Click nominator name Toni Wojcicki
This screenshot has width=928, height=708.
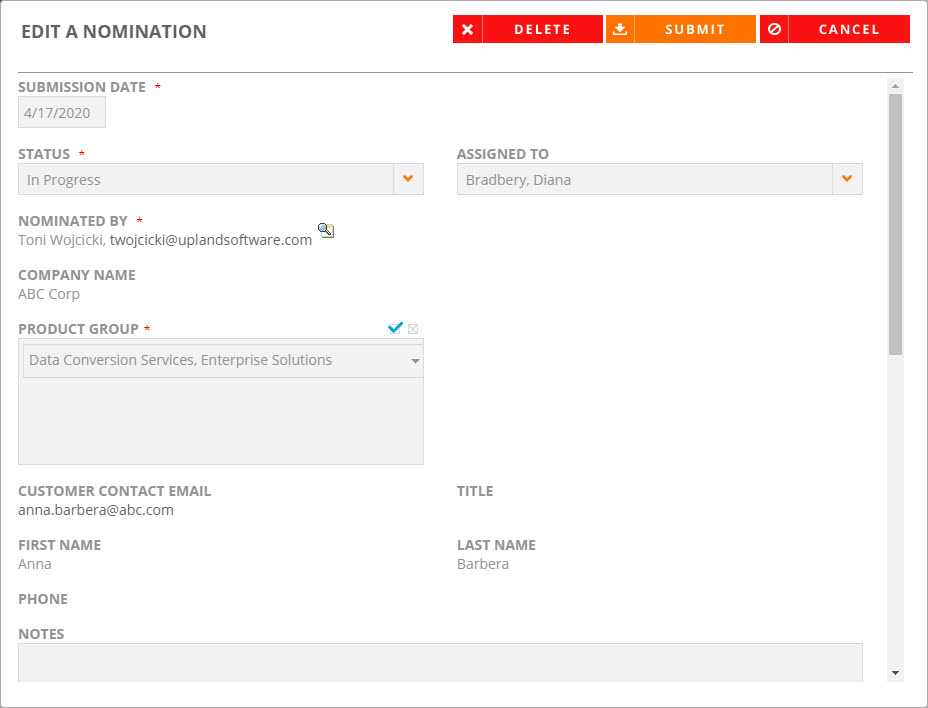62,240
